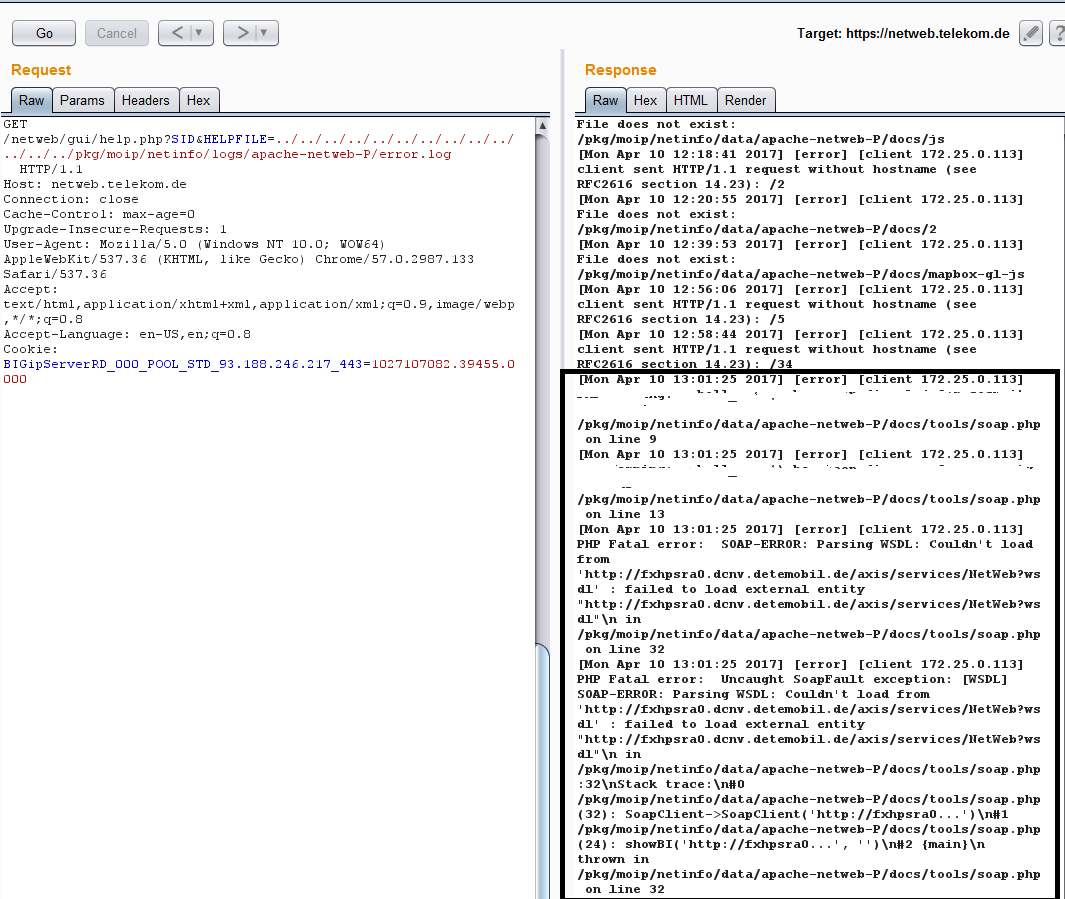Click the BIGipServerRD cookie name text
1065x899 pixels.
click(x=183, y=364)
